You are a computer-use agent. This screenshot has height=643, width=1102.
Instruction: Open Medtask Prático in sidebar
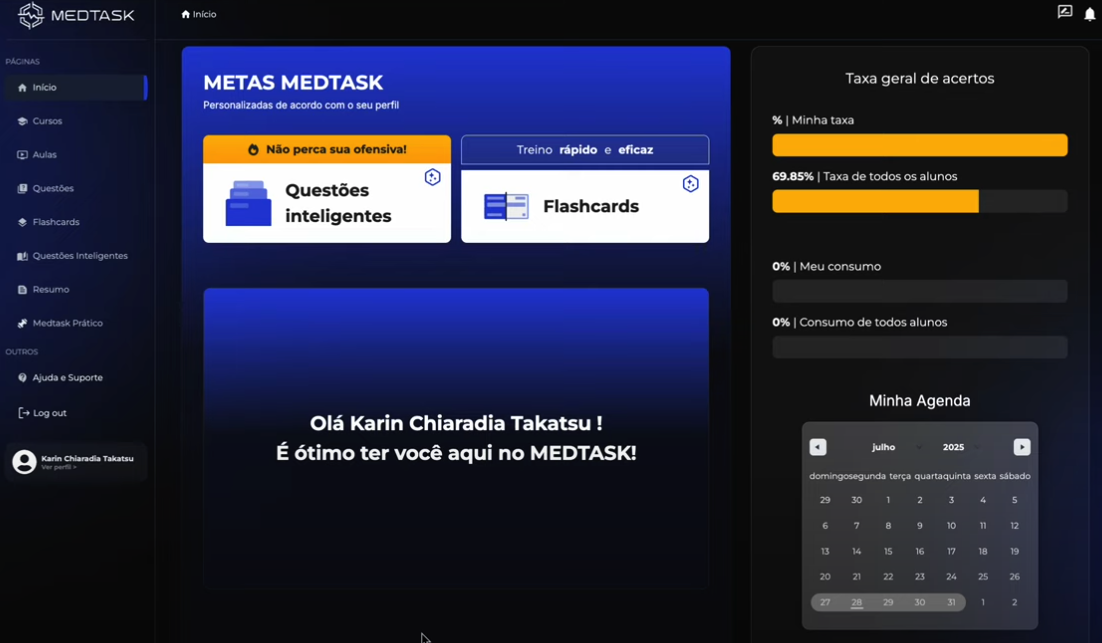tap(76, 324)
